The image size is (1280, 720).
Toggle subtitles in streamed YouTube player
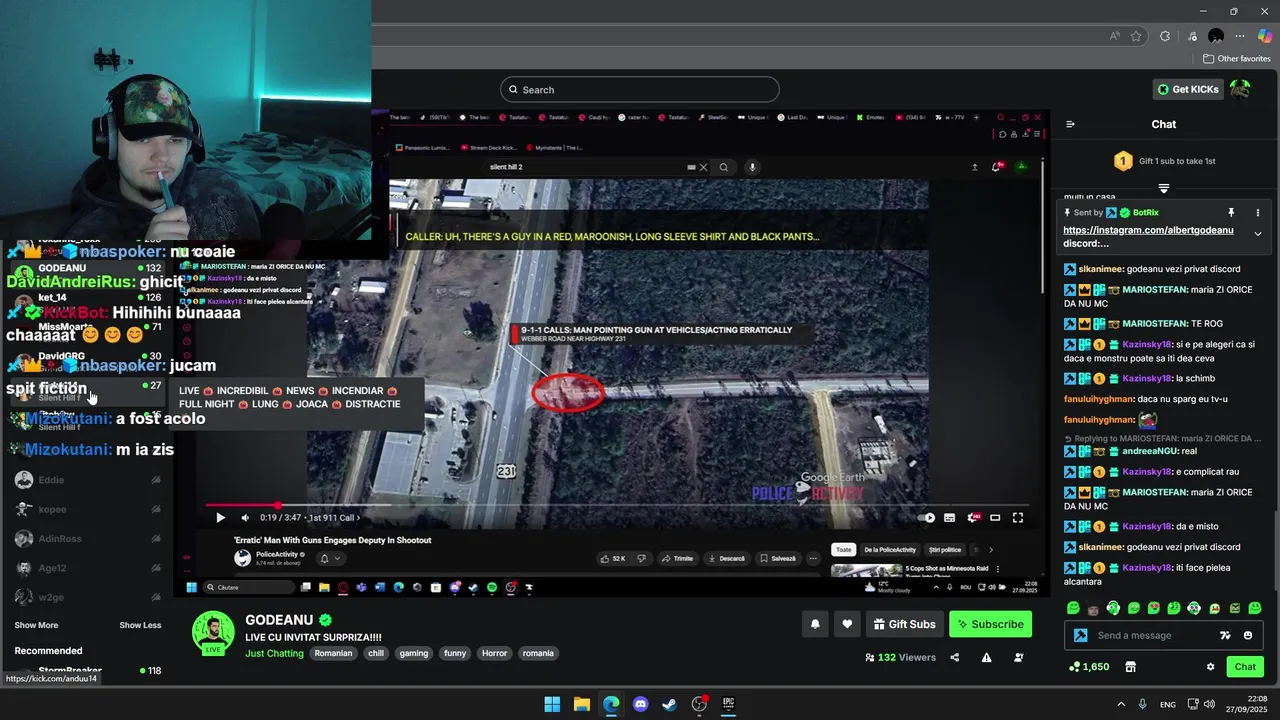pos(949,518)
